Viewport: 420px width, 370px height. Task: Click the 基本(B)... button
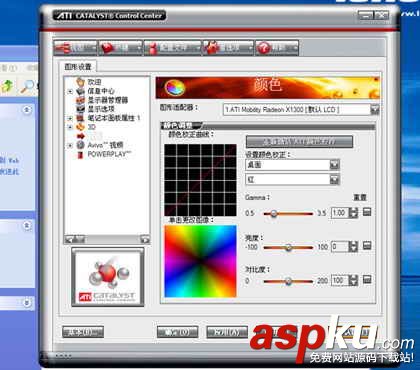83,332
